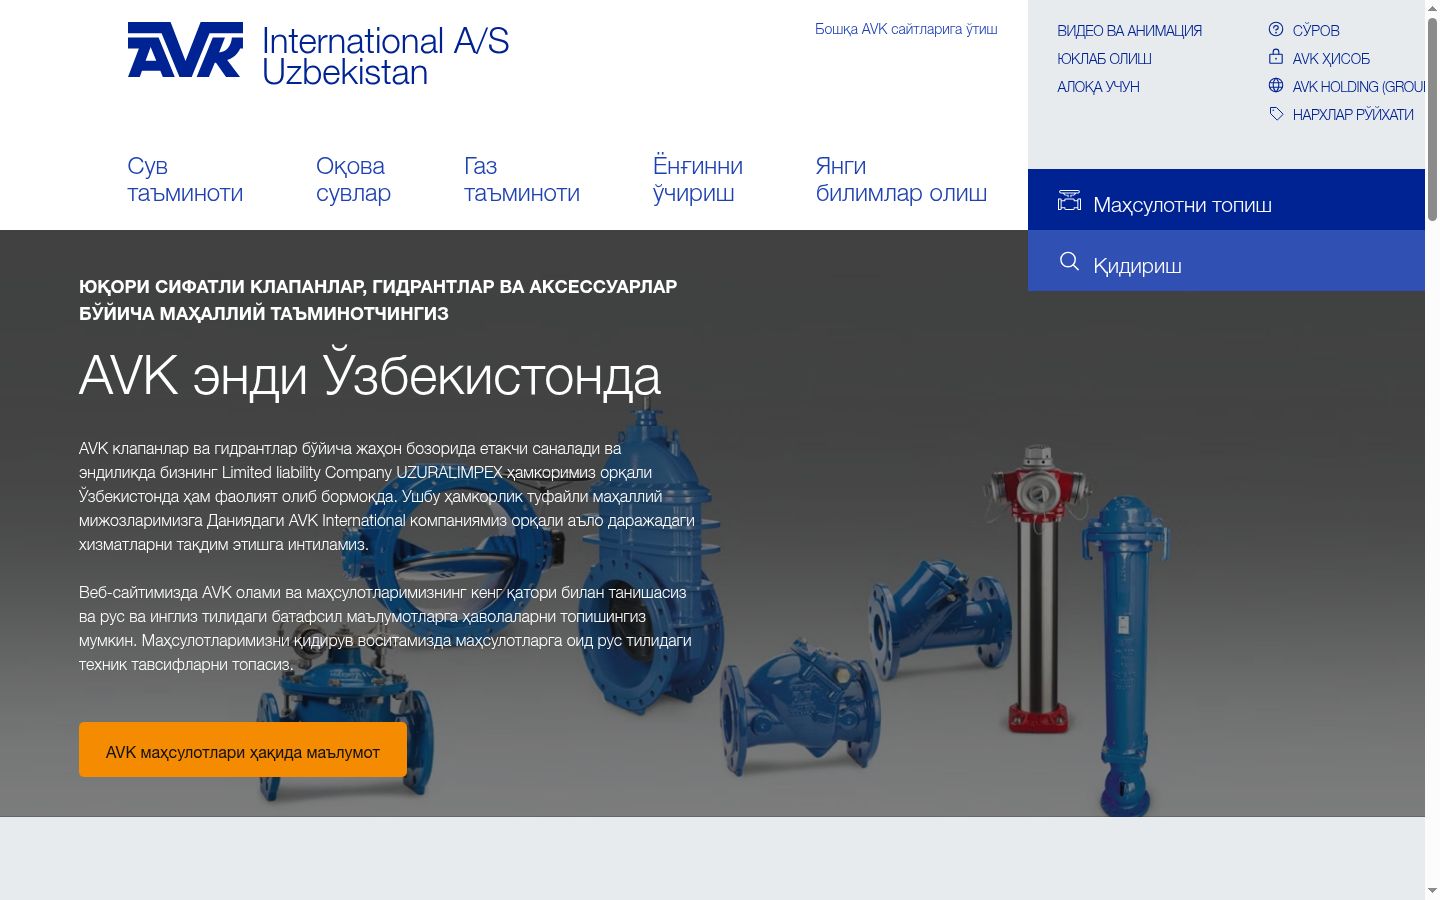The width and height of the screenshot is (1440, 900).
Task: Click the International A/S Uzbekistan title
Action: pyautogui.click(x=386, y=56)
